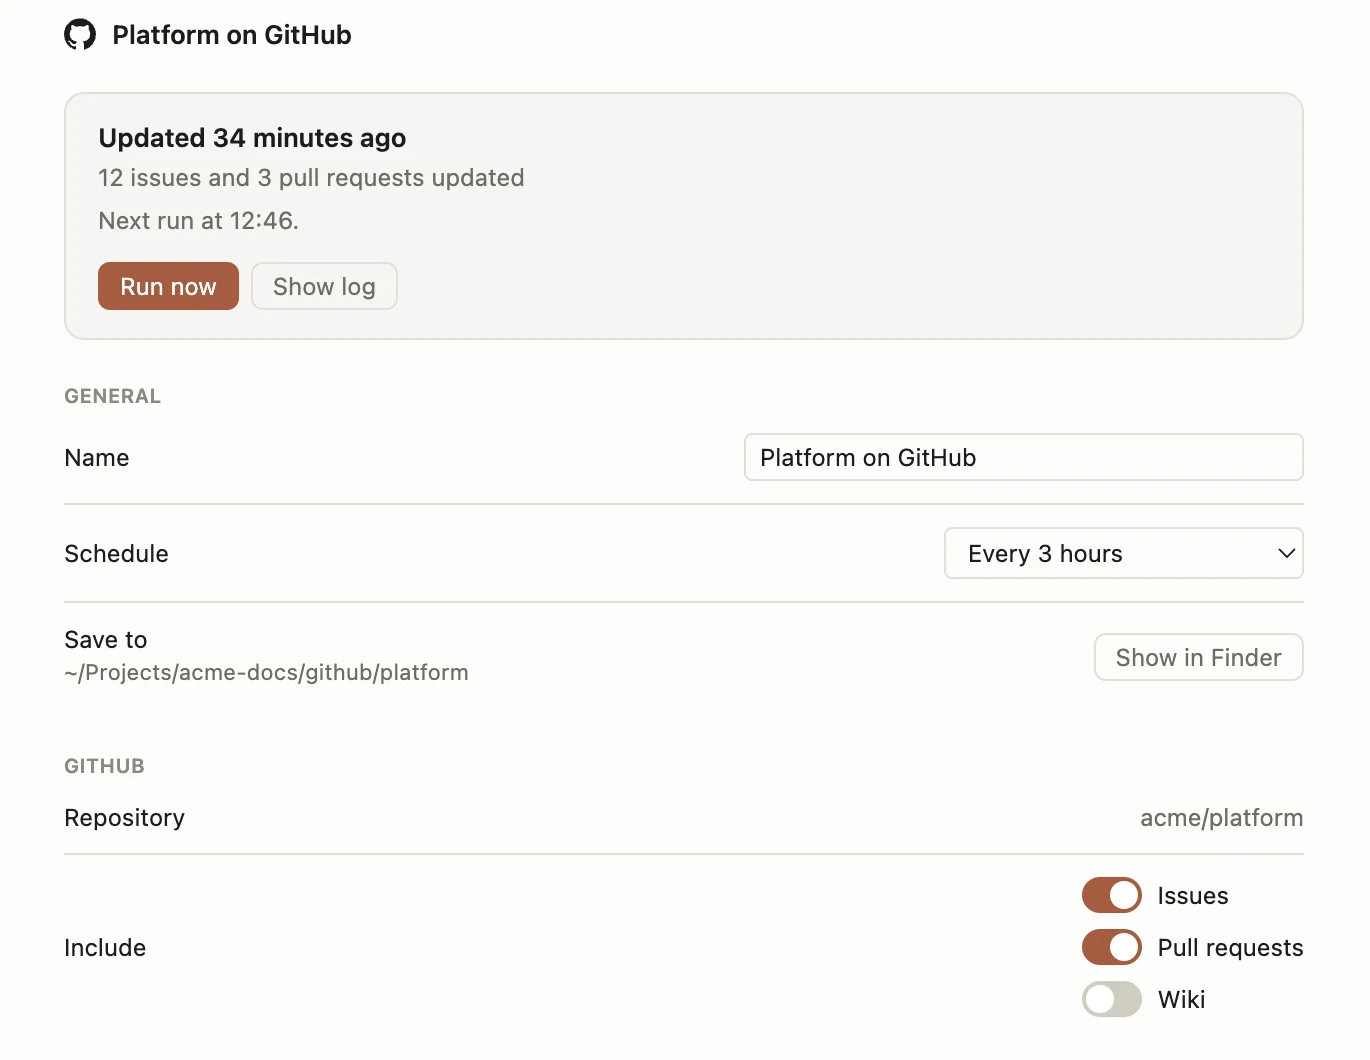
Task: Disable the Issues toggle
Action: pos(1111,895)
